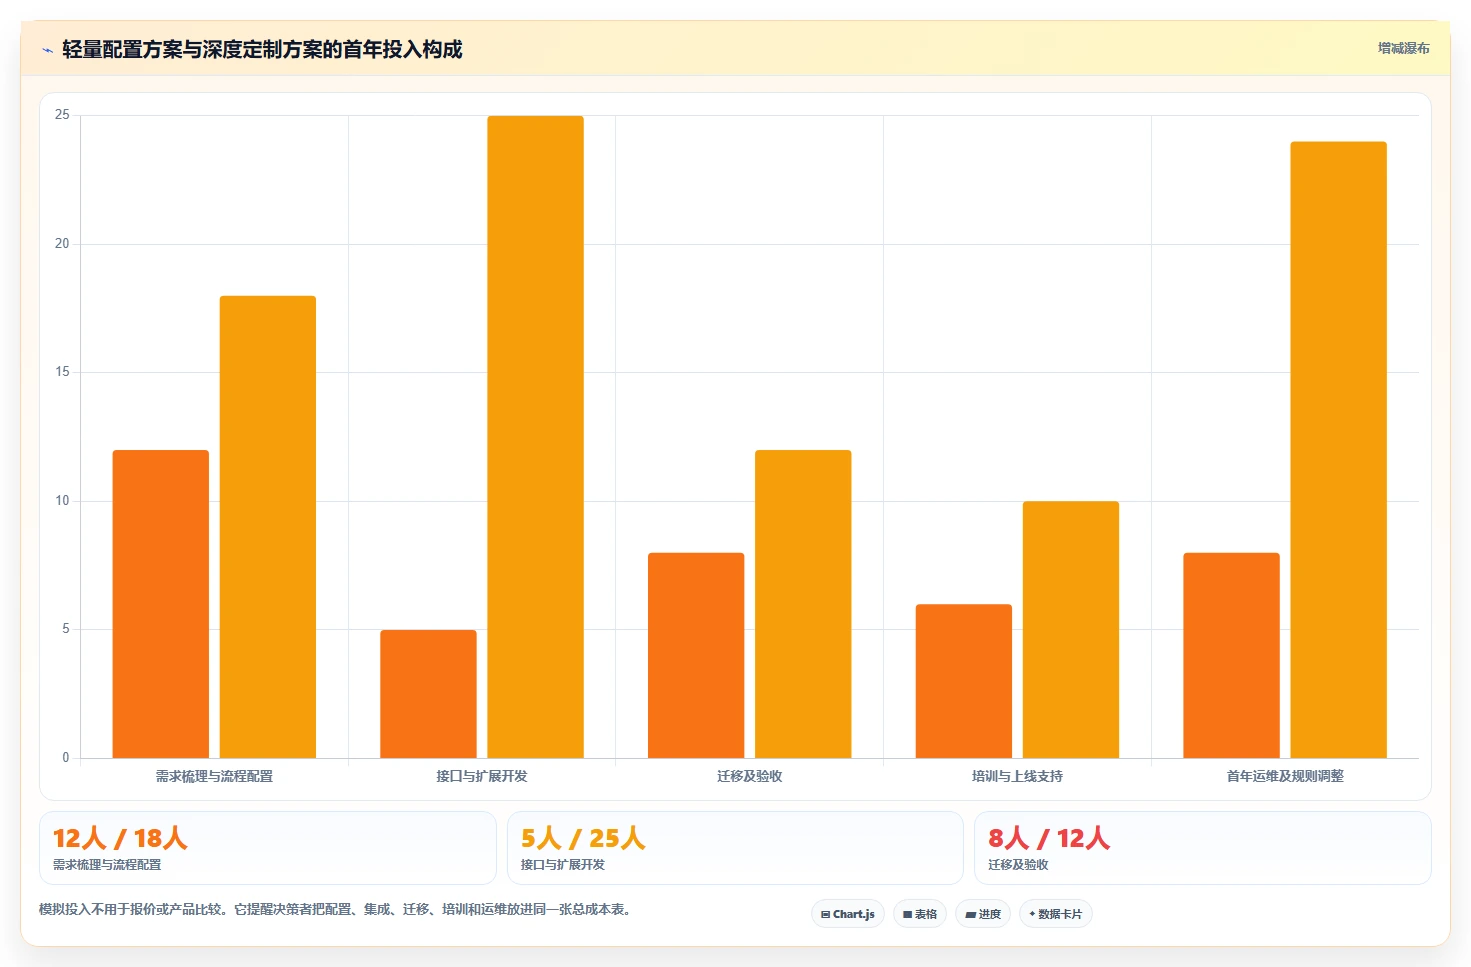Click the 增减瀑布 label in the header
This screenshot has height=967, width=1471.
[x=1403, y=48]
